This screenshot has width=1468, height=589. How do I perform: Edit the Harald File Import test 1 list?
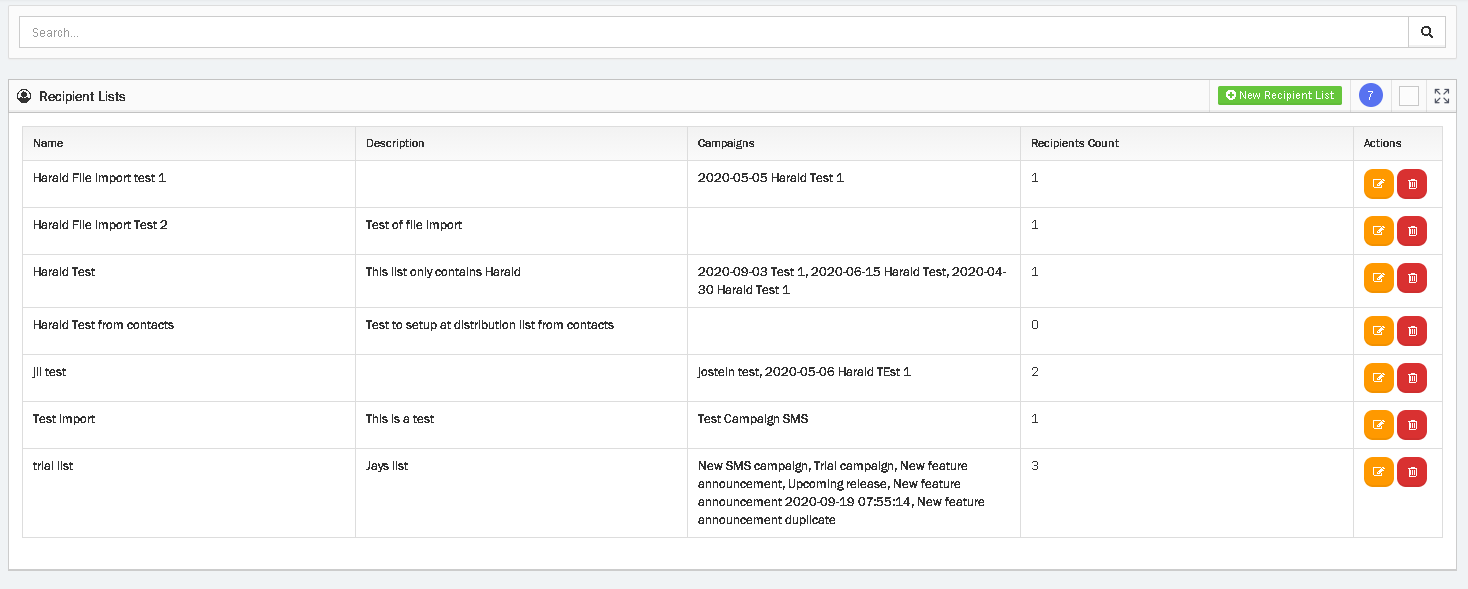tap(1378, 184)
